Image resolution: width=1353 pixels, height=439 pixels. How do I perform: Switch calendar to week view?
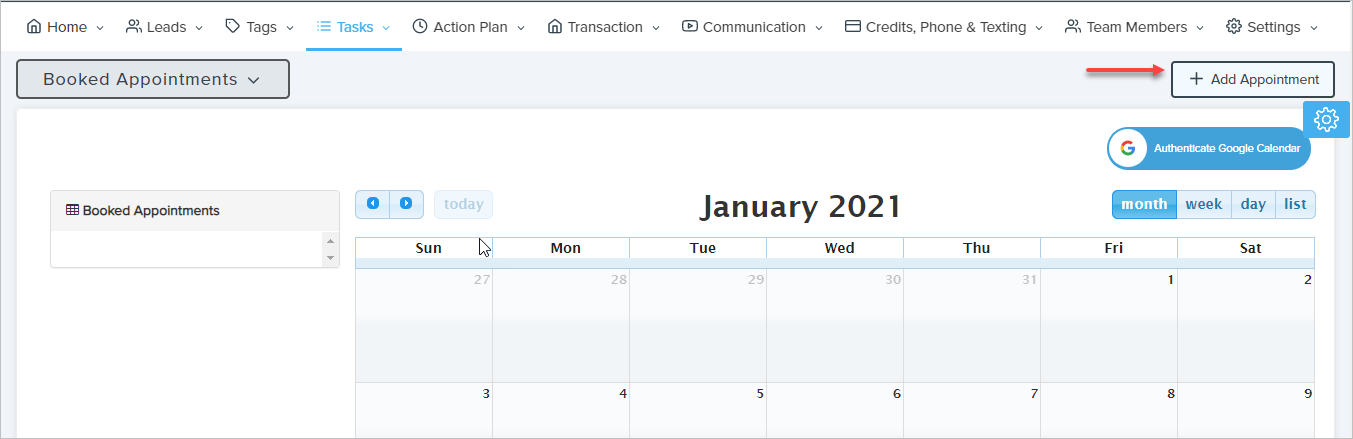pyautogui.click(x=1203, y=204)
